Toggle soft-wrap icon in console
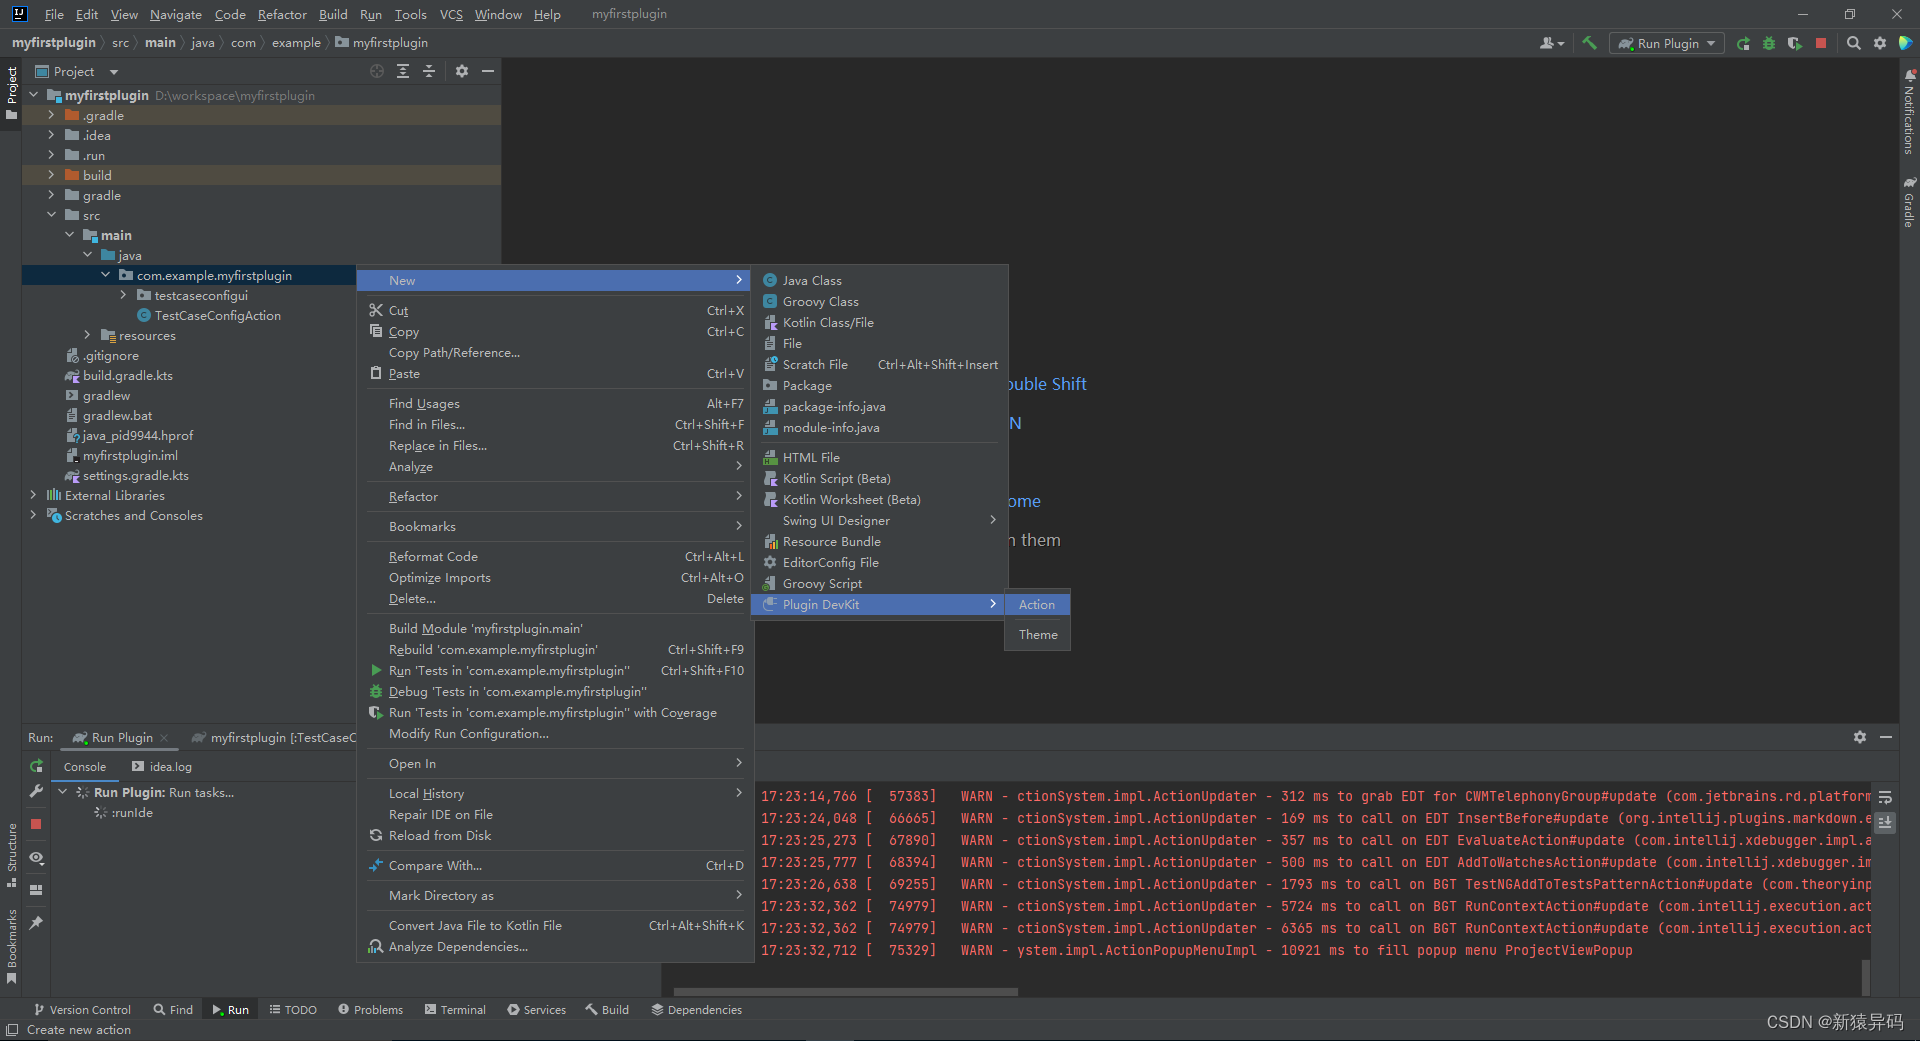The height and width of the screenshot is (1041, 1920). point(1885,797)
